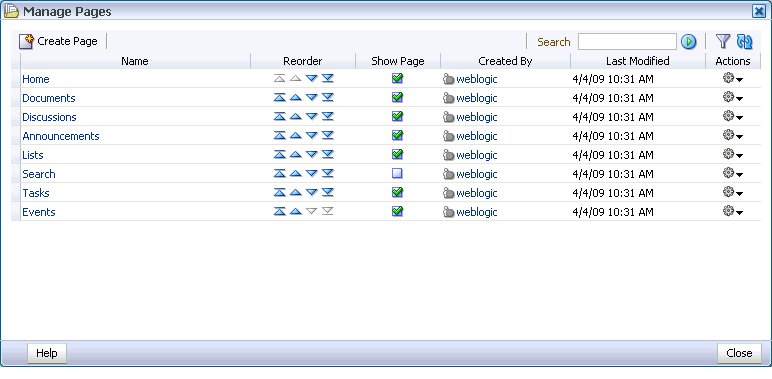The width and height of the screenshot is (772, 379).
Task: Uncheck Show Page for Tasks
Action: point(397,192)
